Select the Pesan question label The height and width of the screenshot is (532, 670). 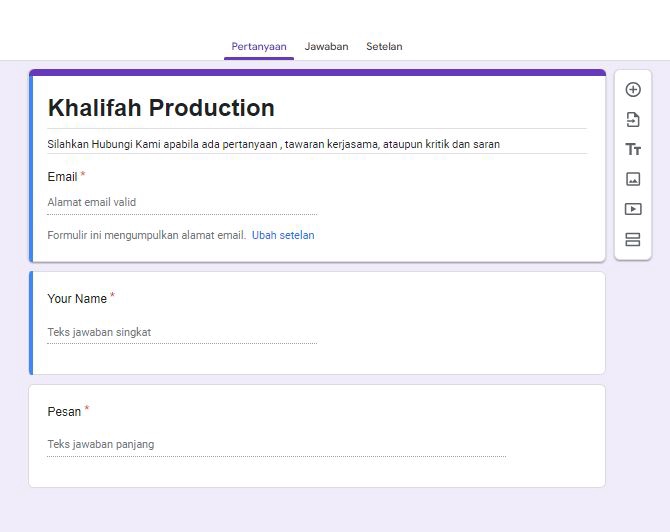point(64,411)
